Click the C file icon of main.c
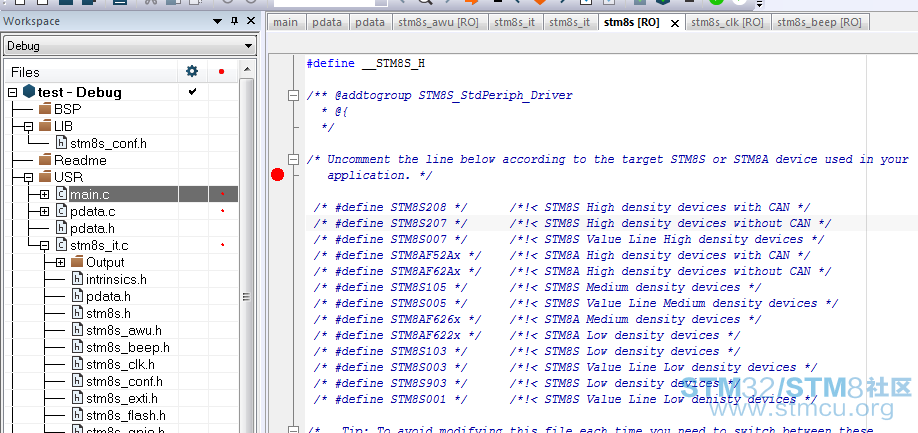The image size is (918, 433). [61, 194]
